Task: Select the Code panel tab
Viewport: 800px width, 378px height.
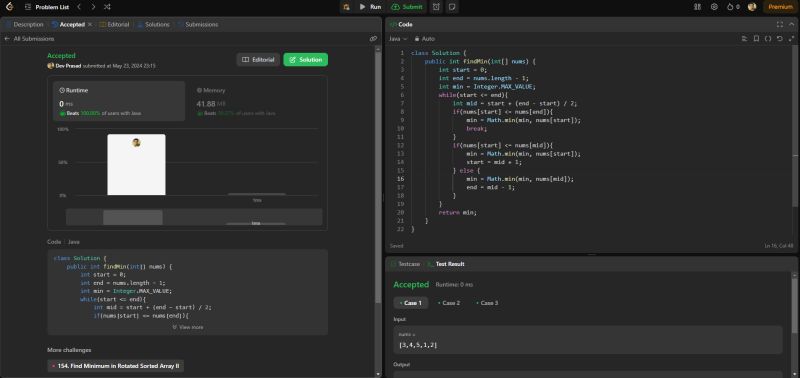Action: coord(402,24)
